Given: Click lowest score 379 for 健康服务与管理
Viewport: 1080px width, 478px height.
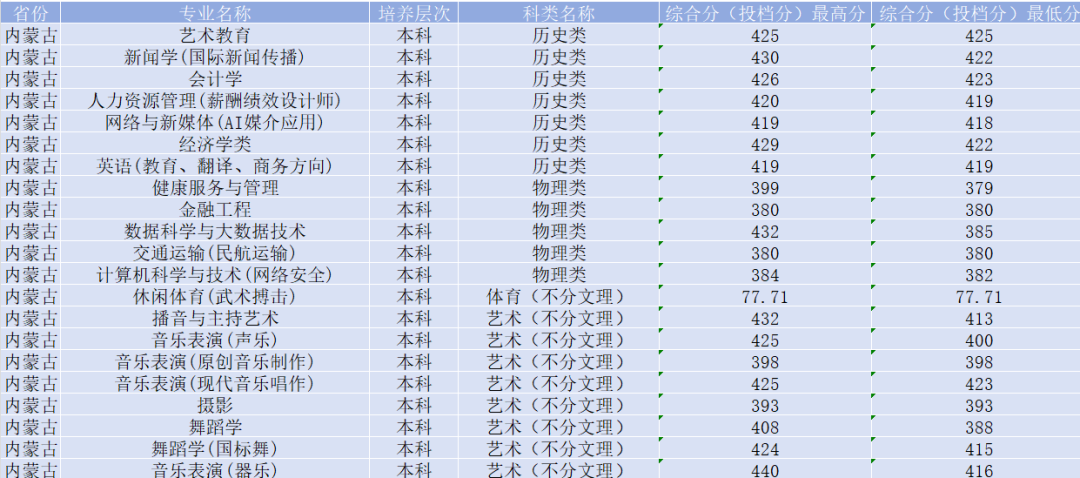Looking at the screenshot, I should [976, 187].
